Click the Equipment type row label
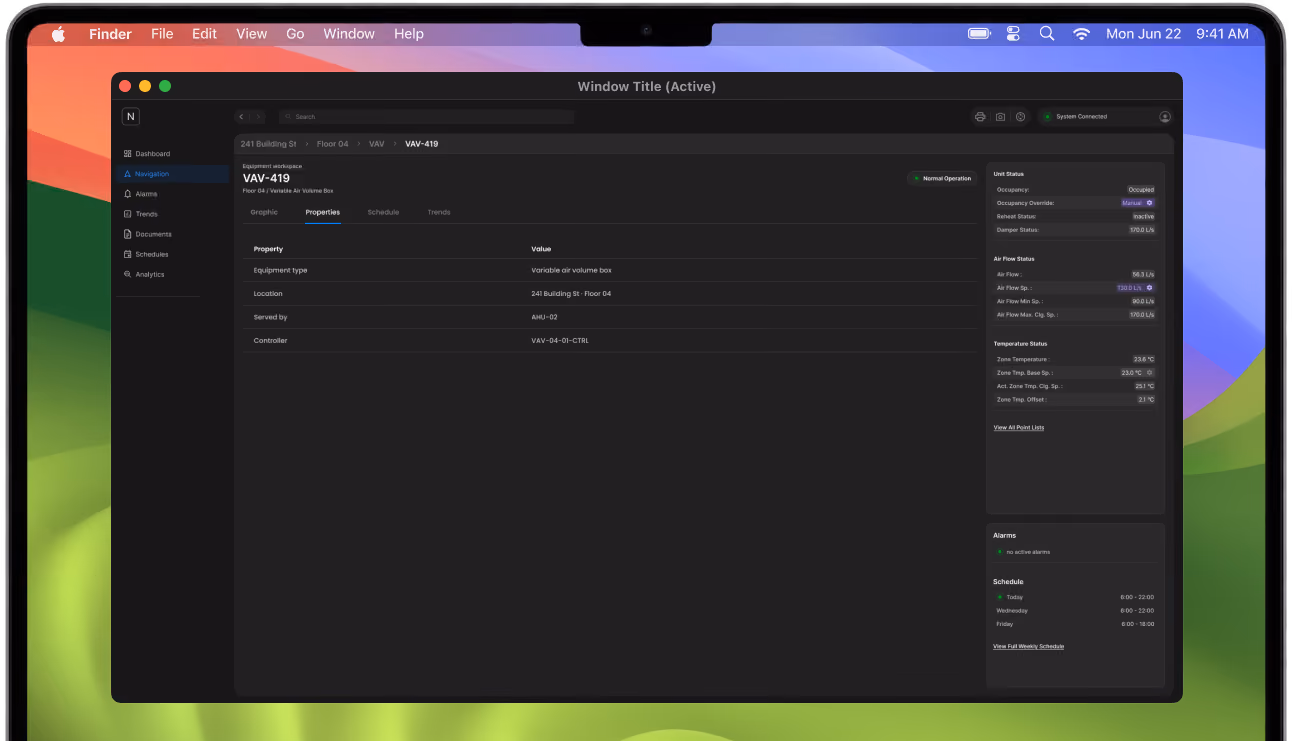Screen dimensions: 1293x741 [x=281, y=271]
